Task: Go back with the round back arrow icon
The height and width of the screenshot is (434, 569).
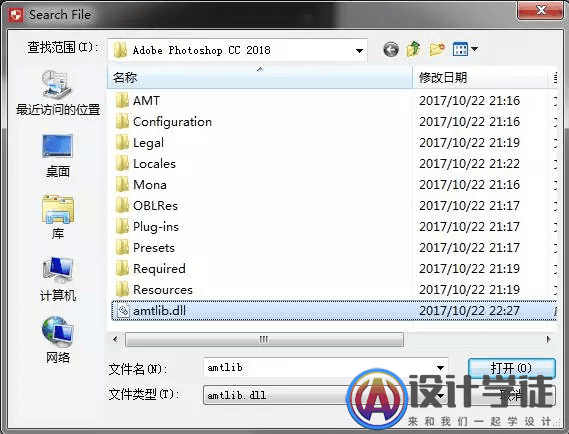Action: tap(390, 49)
